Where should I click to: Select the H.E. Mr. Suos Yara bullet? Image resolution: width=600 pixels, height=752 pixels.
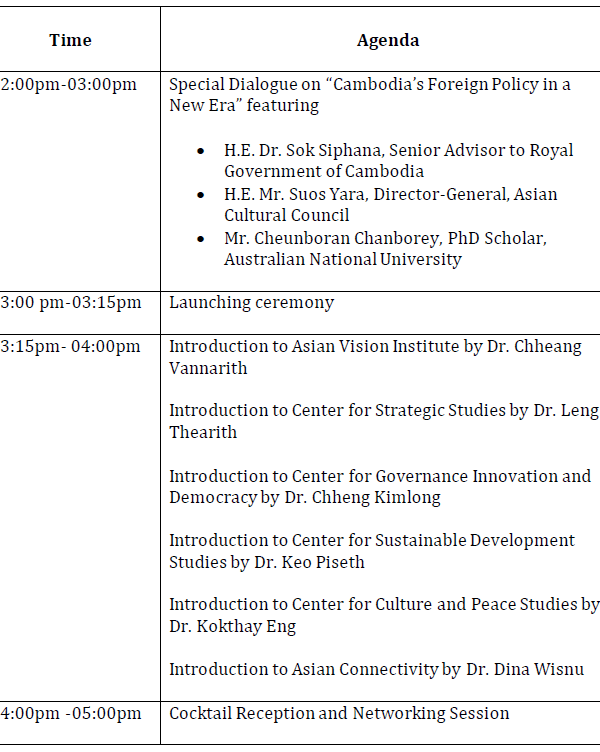coord(390,204)
